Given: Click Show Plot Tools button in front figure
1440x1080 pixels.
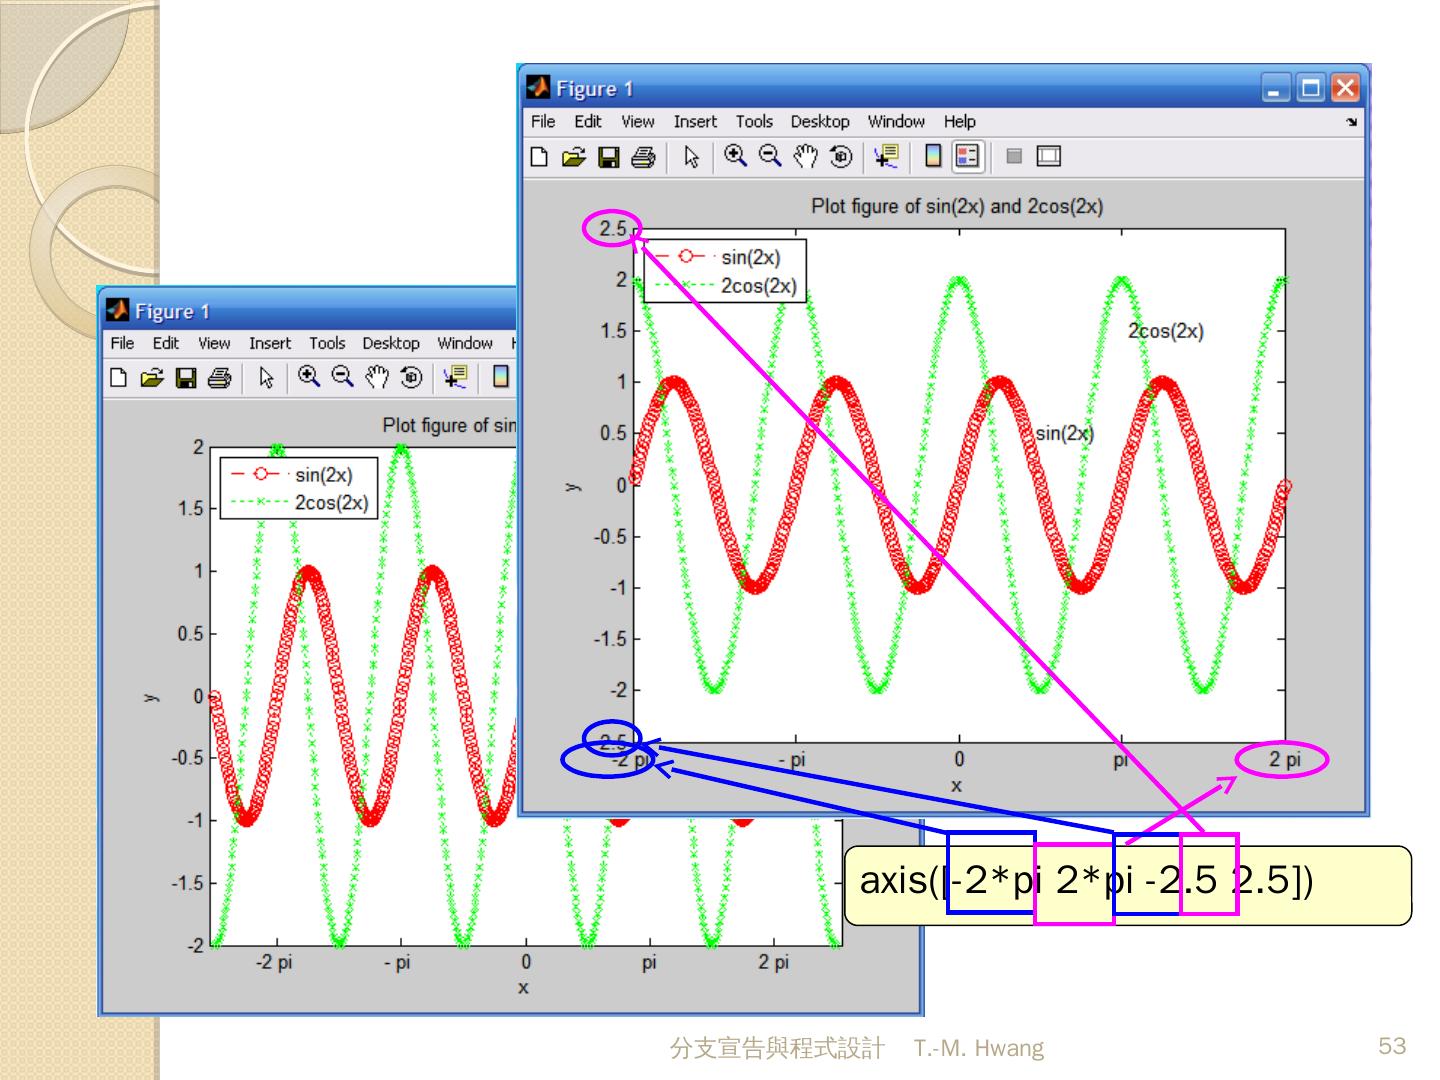Looking at the screenshot, I should (1048, 156).
